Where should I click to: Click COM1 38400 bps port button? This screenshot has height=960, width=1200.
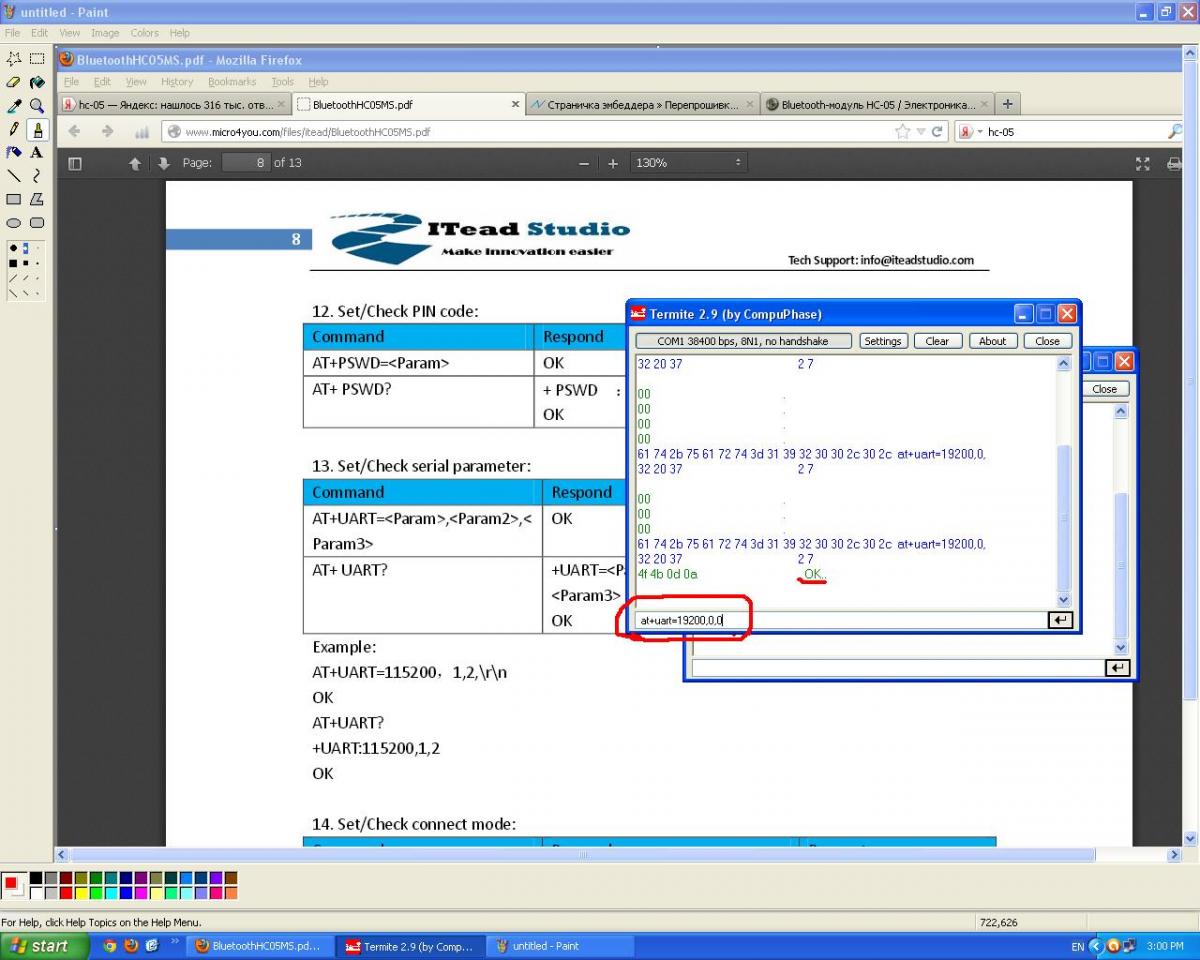point(743,341)
